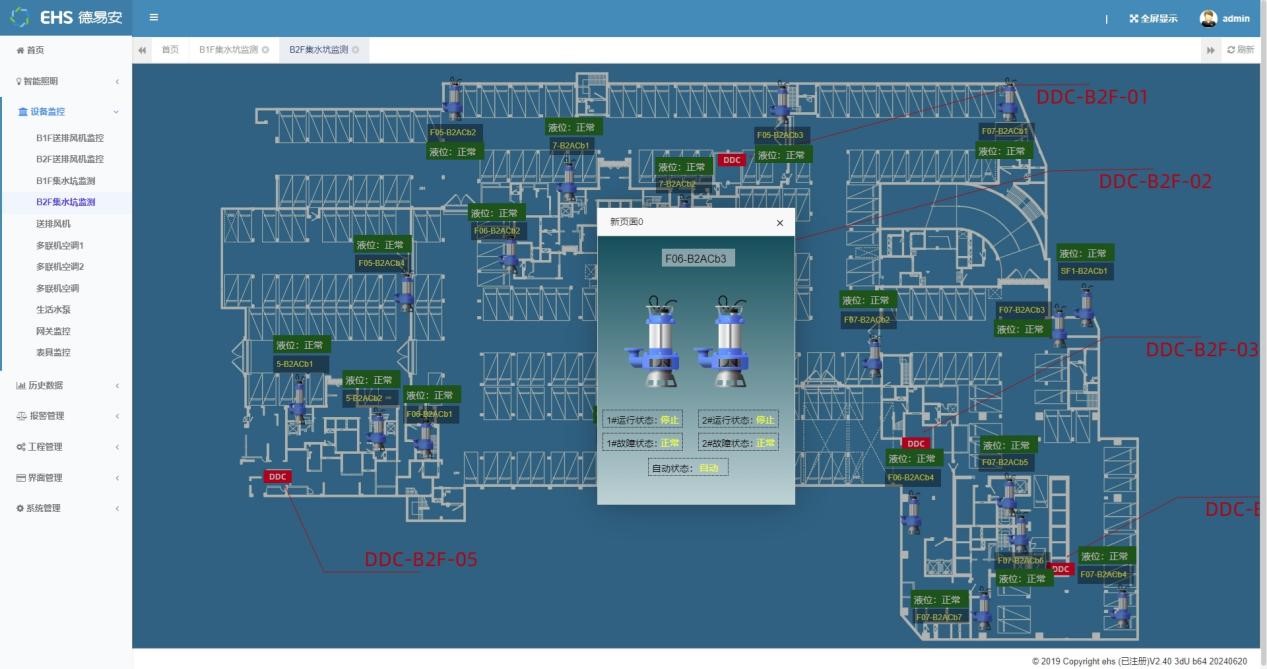Click the pump icon above F07-B2ACb1
The image size is (1267, 669).
1008,100
